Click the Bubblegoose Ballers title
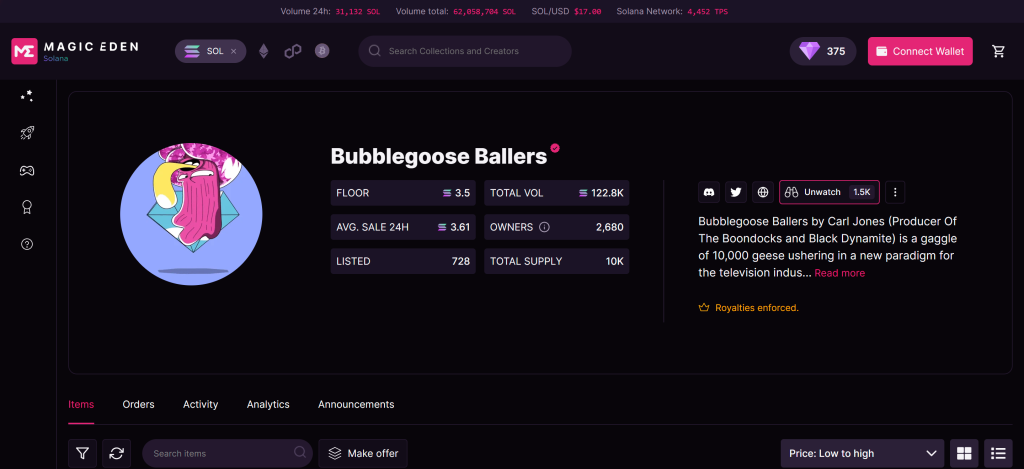Image resolution: width=1024 pixels, height=469 pixels. click(438, 156)
